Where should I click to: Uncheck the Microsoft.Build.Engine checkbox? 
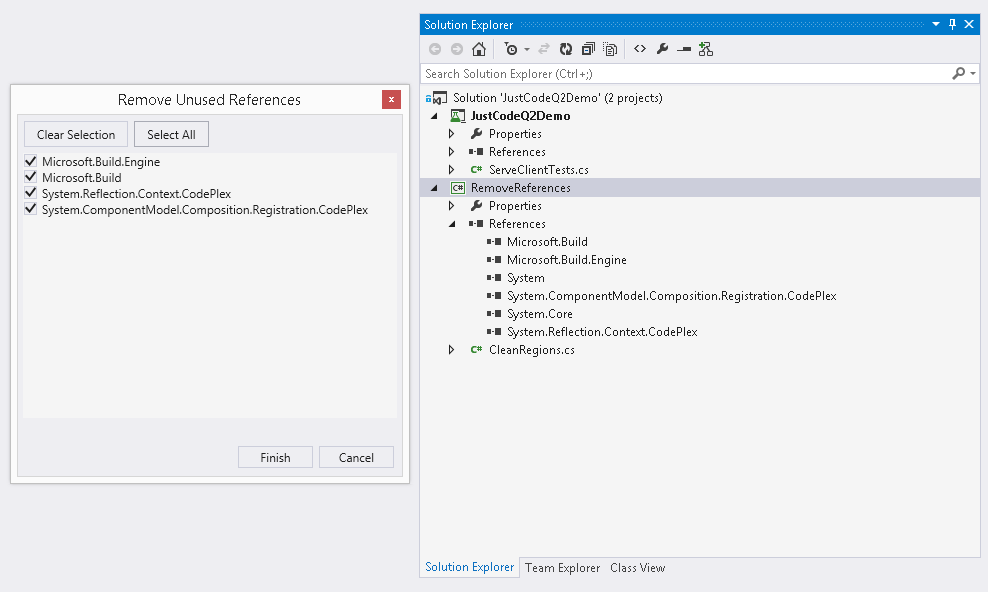pyautogui.click(x=30, y=161)
